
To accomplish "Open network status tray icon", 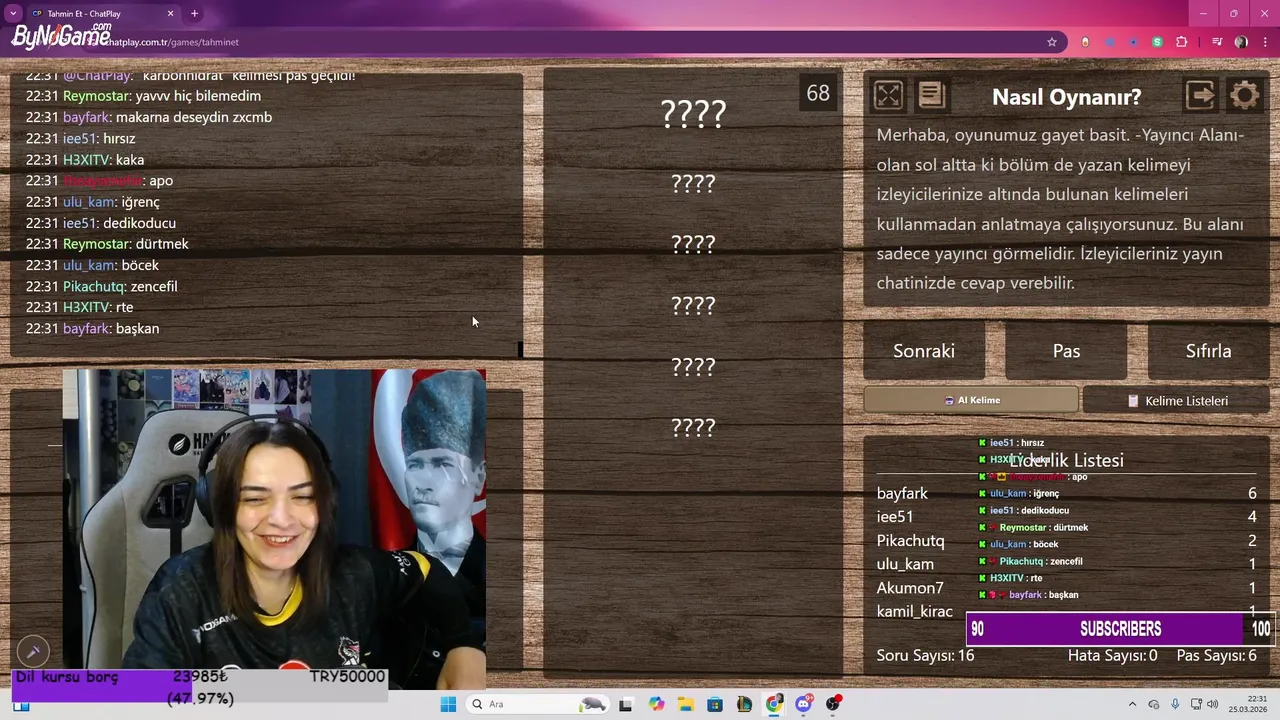I will 1194,704.
